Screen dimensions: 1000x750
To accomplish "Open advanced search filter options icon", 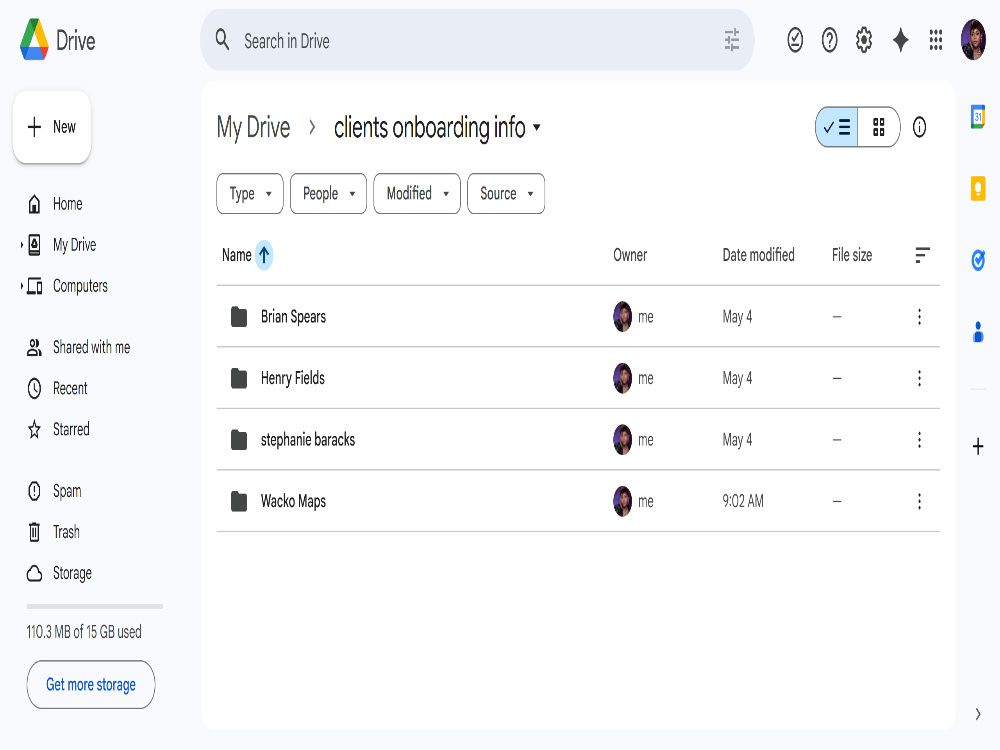I will click(x=732, y=40).
